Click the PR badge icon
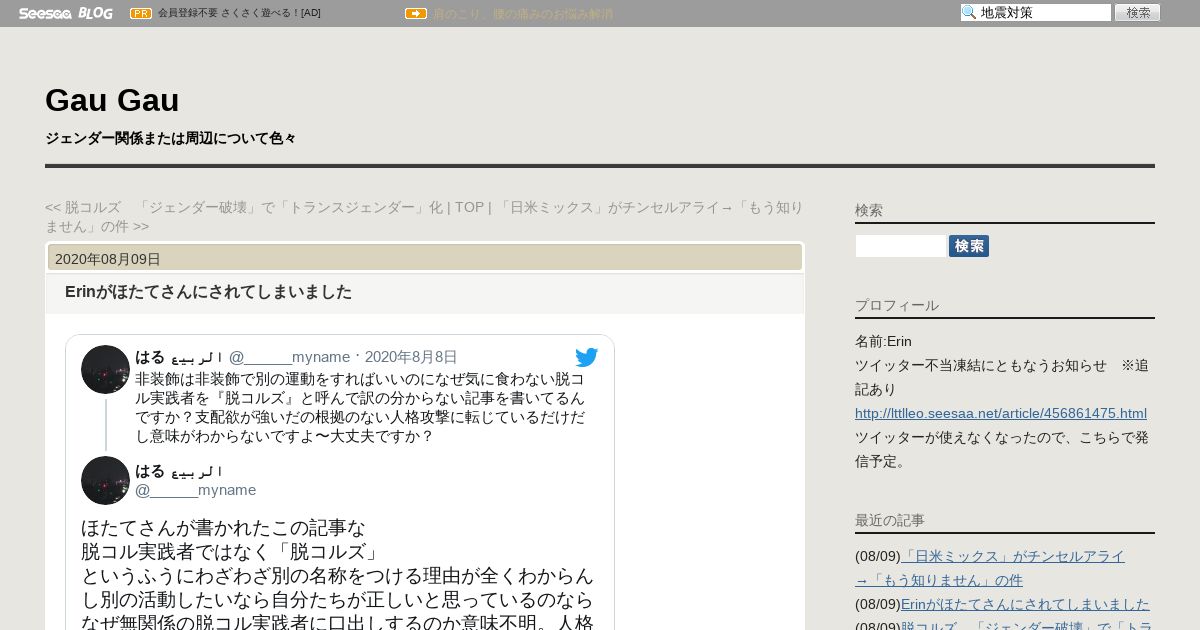 click(141, 13)
